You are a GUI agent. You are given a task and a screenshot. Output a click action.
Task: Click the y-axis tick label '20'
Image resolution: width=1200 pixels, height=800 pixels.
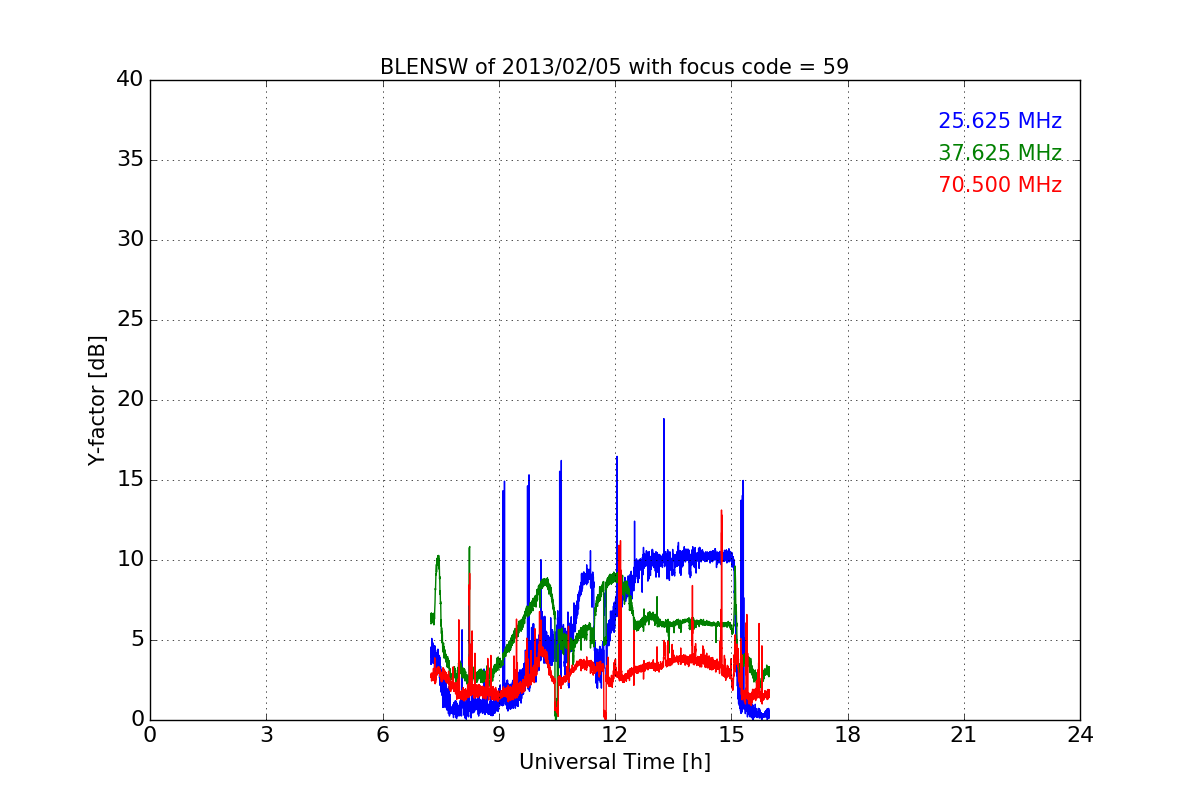tap(130, 400)
